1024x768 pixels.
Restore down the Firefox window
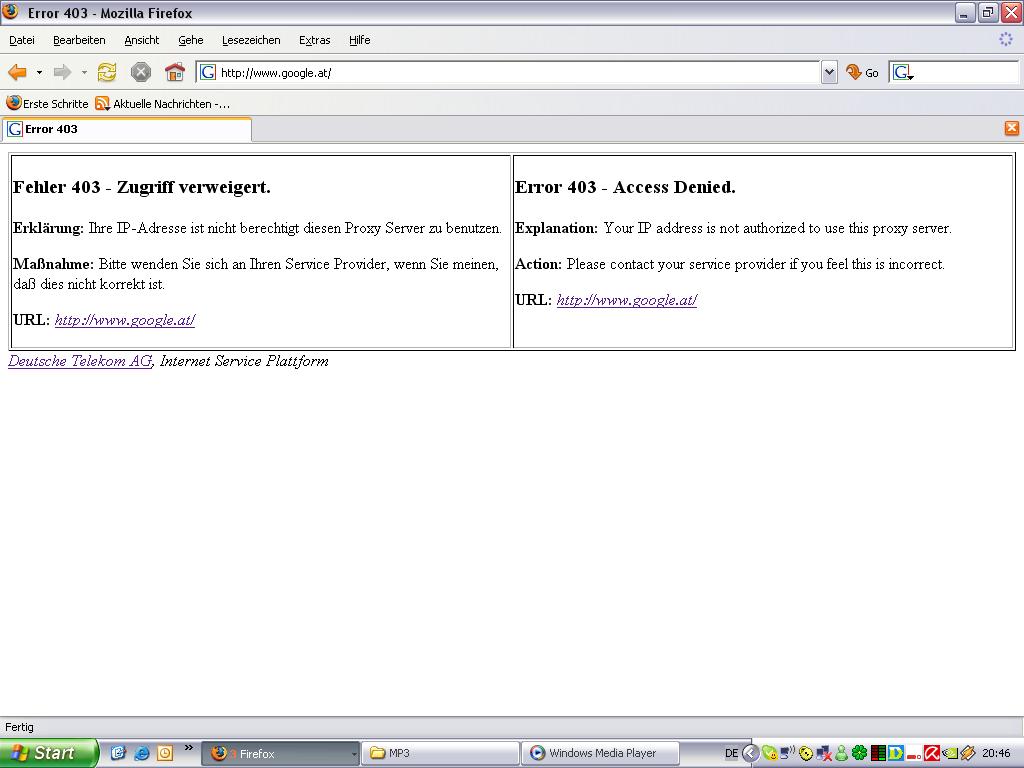tap(987, 12)
